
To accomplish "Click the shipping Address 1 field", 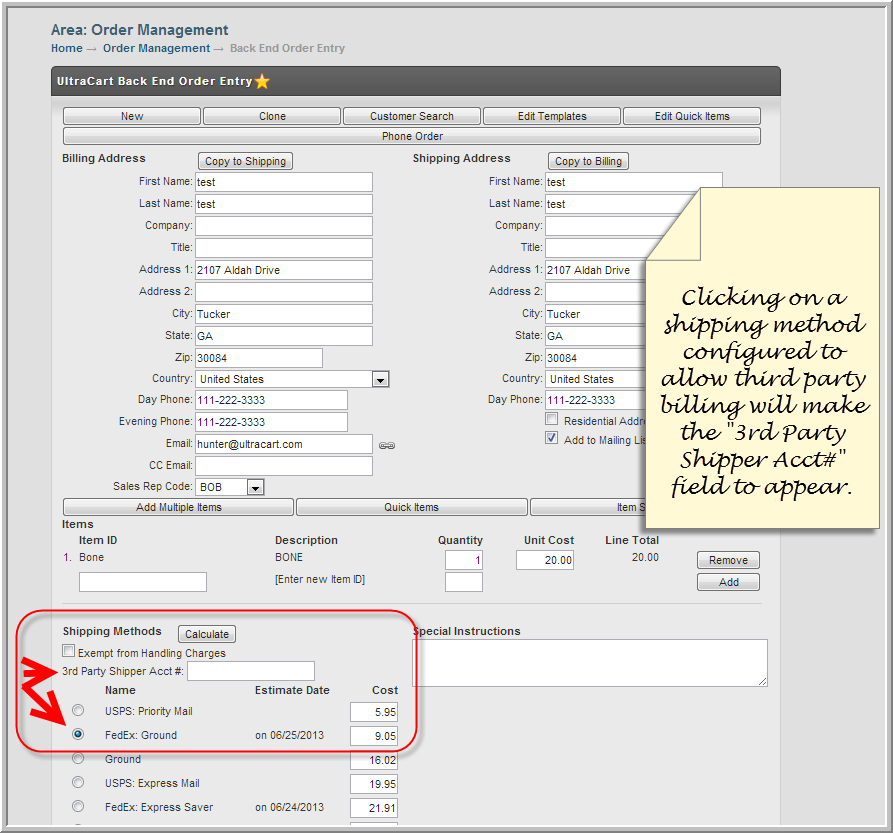I will [x=596, y=270].
